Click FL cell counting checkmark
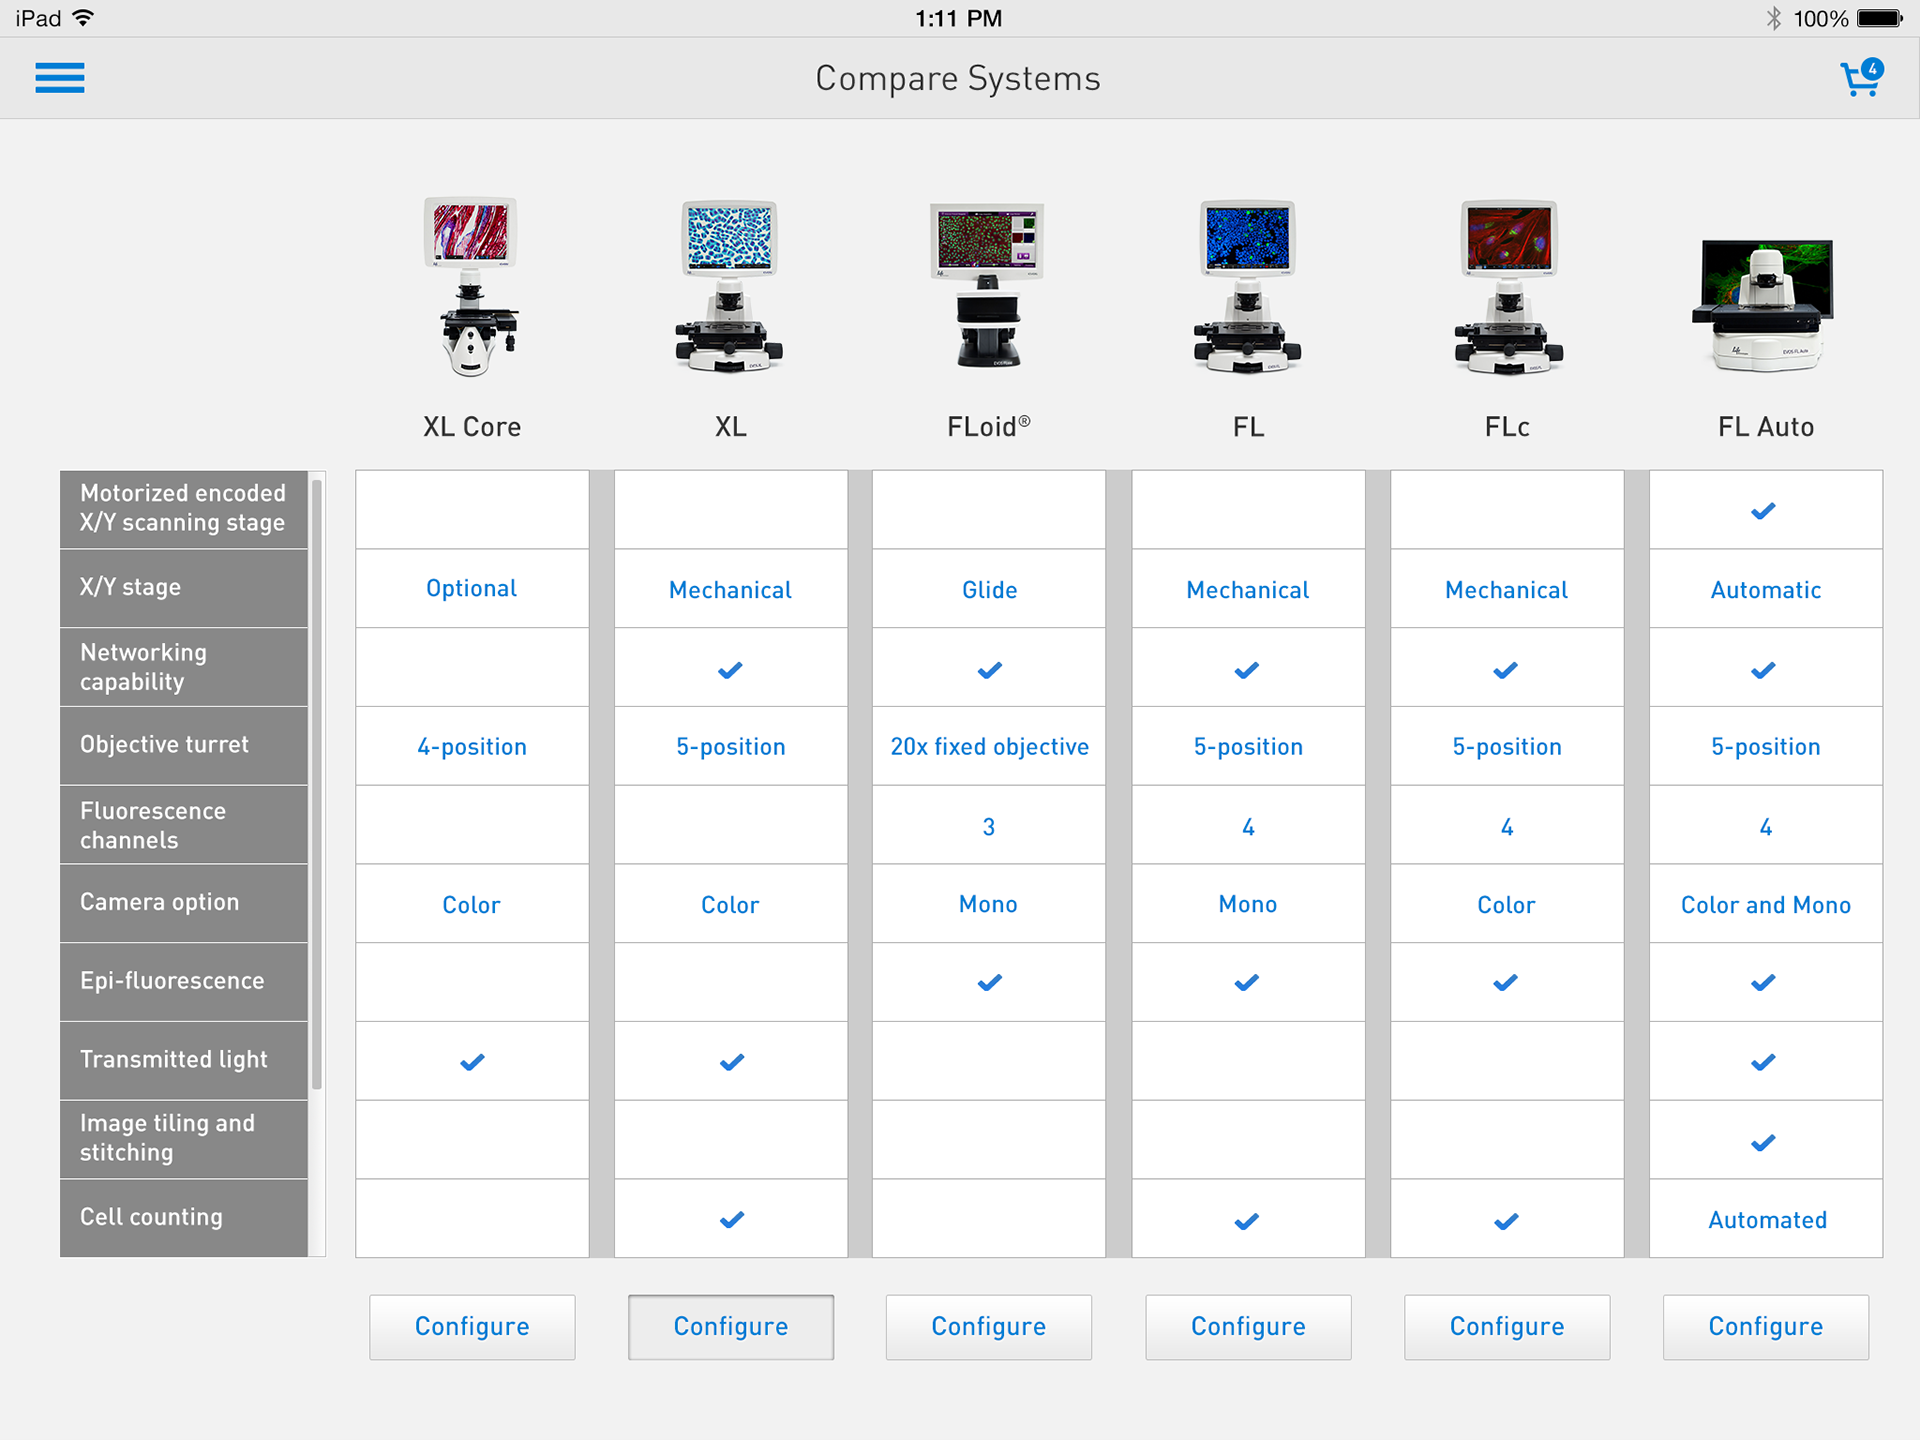The width and height of the screenshot is (1920, 1440). point(1247,1221)
